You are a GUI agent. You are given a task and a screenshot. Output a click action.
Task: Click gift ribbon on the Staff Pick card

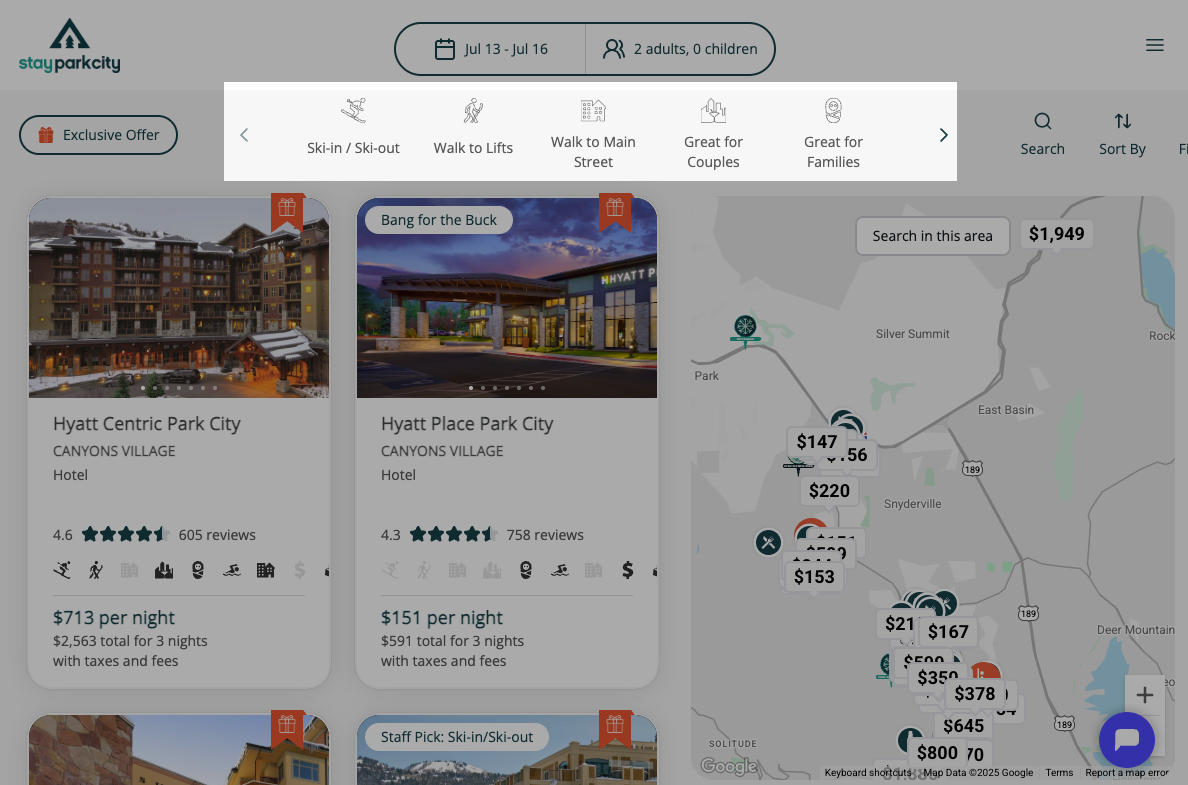[614, 727]
